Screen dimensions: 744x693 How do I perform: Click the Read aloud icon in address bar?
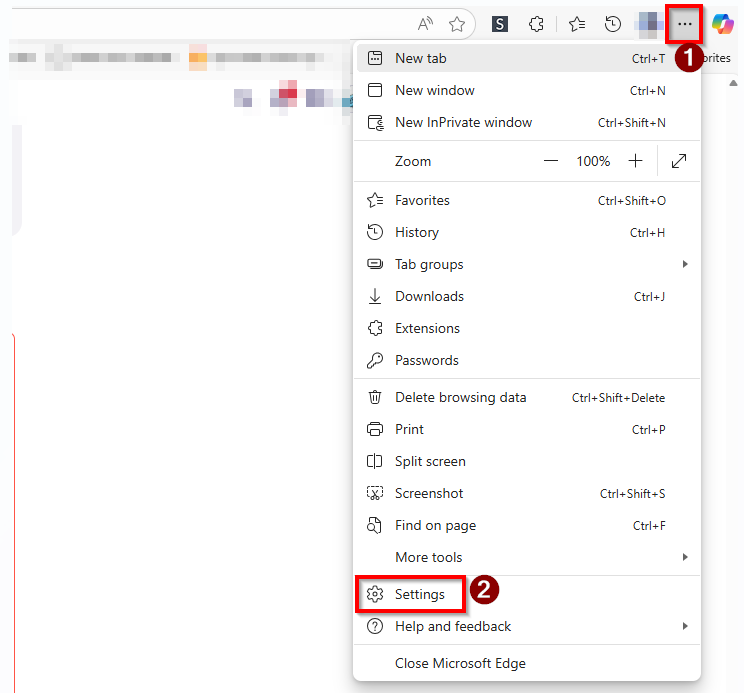(425, 23)
